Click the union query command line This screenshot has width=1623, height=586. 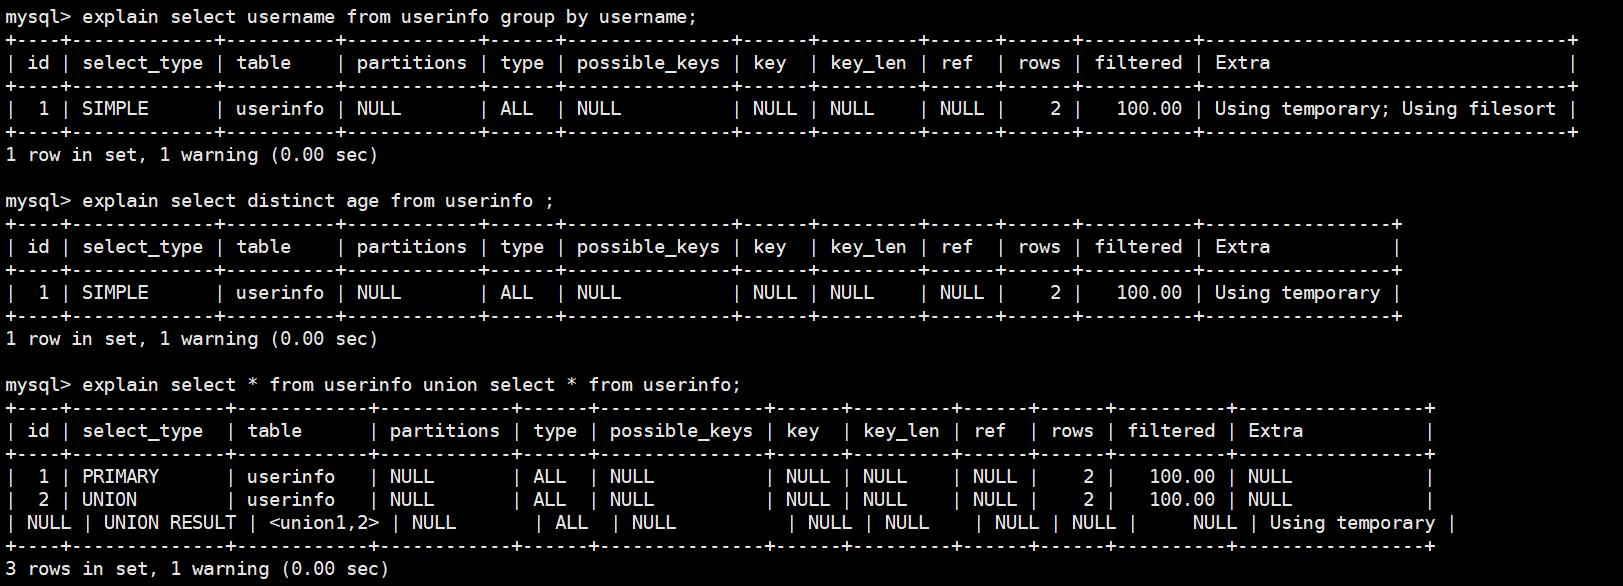411,385
